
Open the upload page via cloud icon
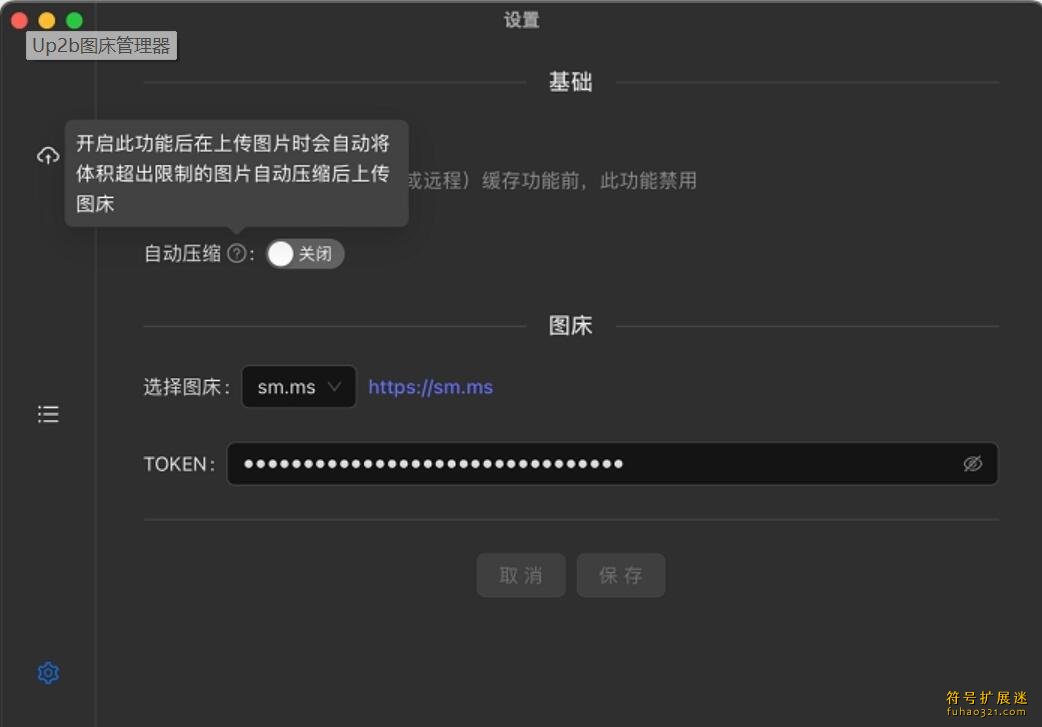point(48,156)
